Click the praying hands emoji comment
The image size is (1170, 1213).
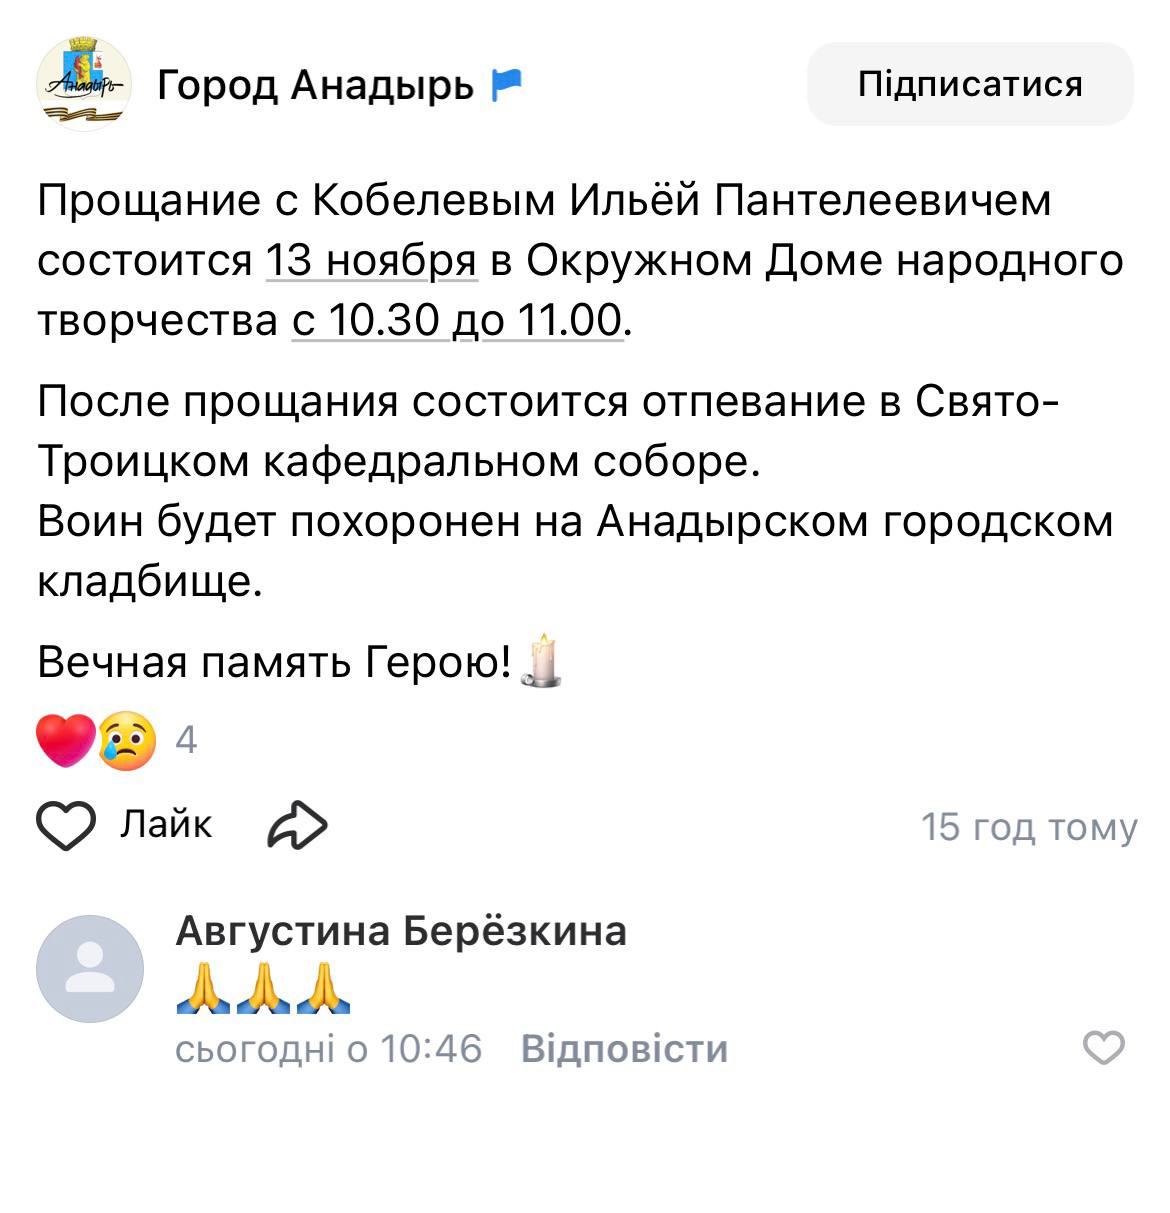click(x=263, y=988)
